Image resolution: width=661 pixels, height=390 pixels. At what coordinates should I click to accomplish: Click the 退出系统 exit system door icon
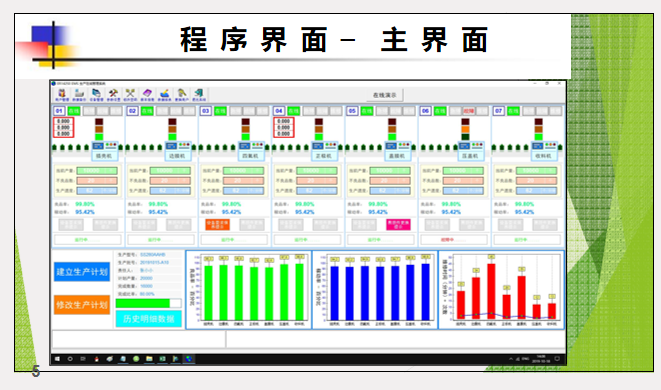[x=199, y=95]
